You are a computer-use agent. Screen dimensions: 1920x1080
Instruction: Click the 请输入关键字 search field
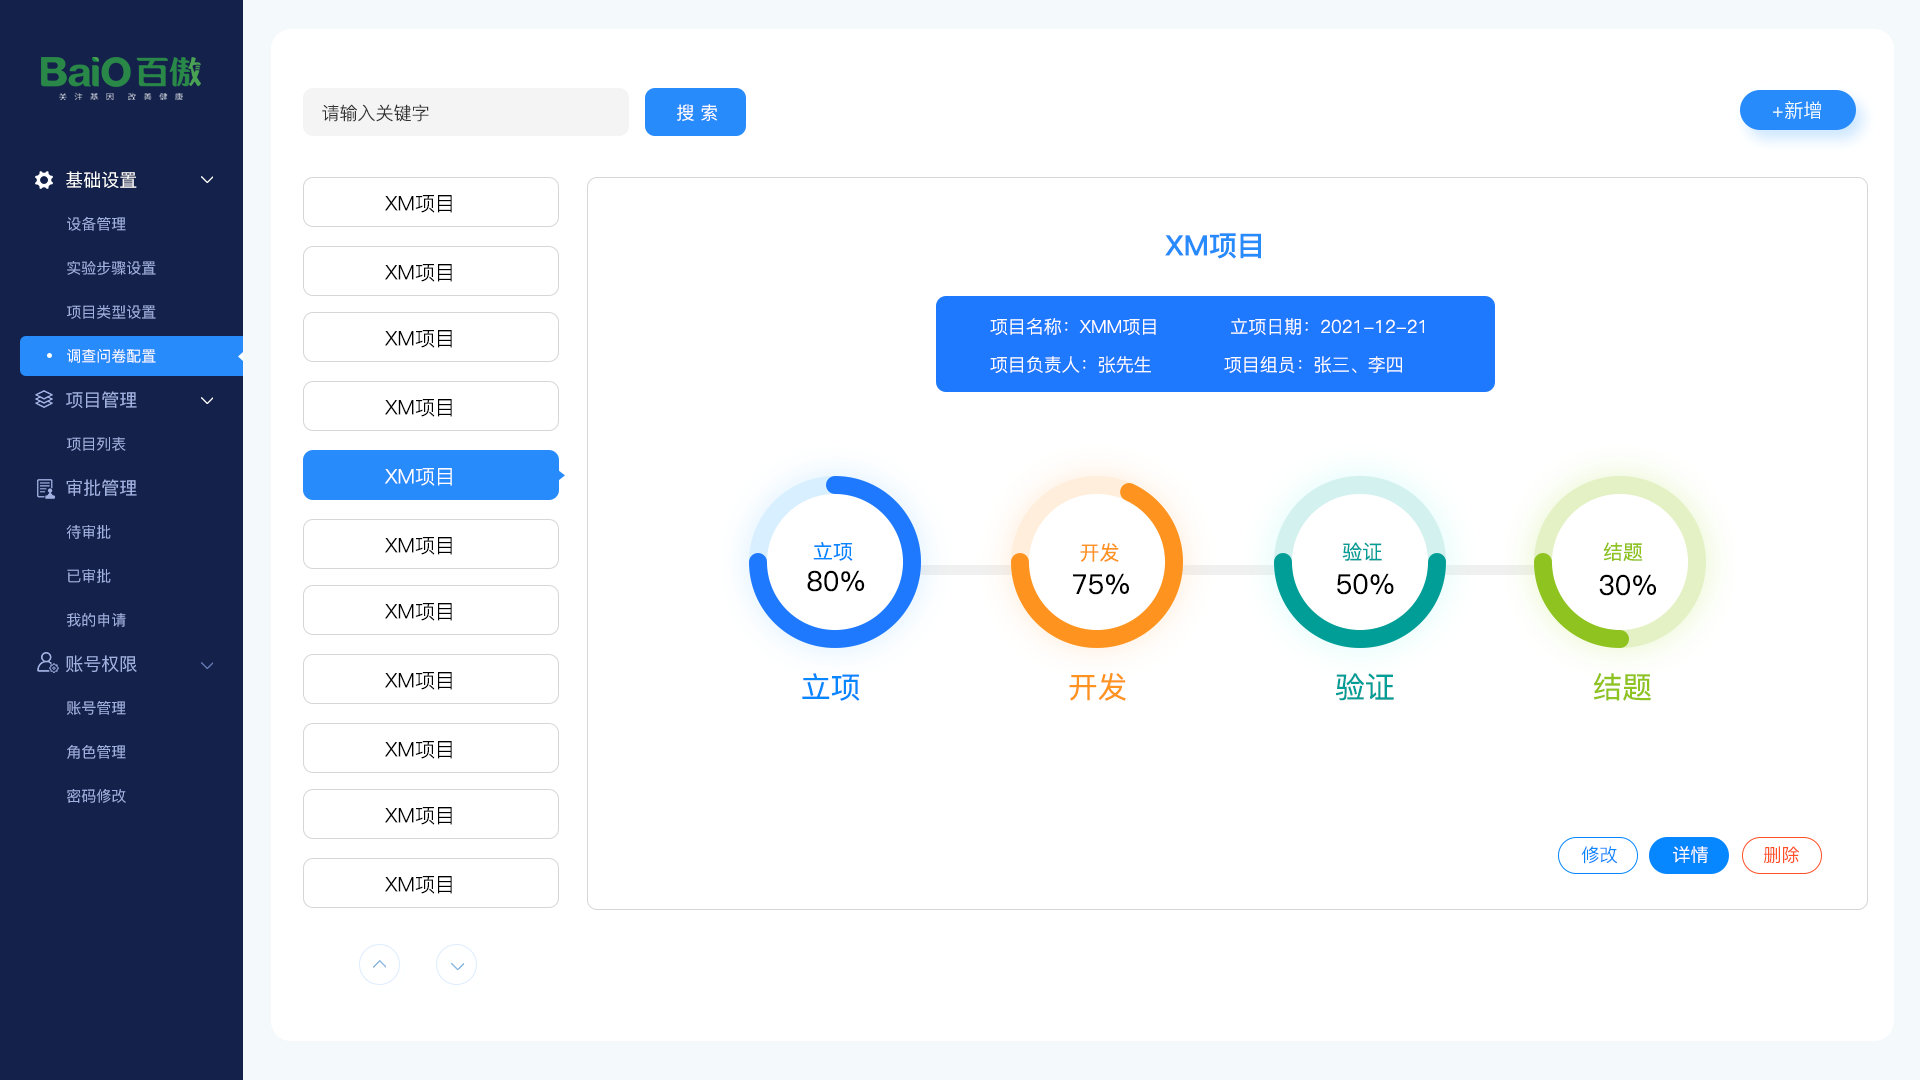coord(465,112)
